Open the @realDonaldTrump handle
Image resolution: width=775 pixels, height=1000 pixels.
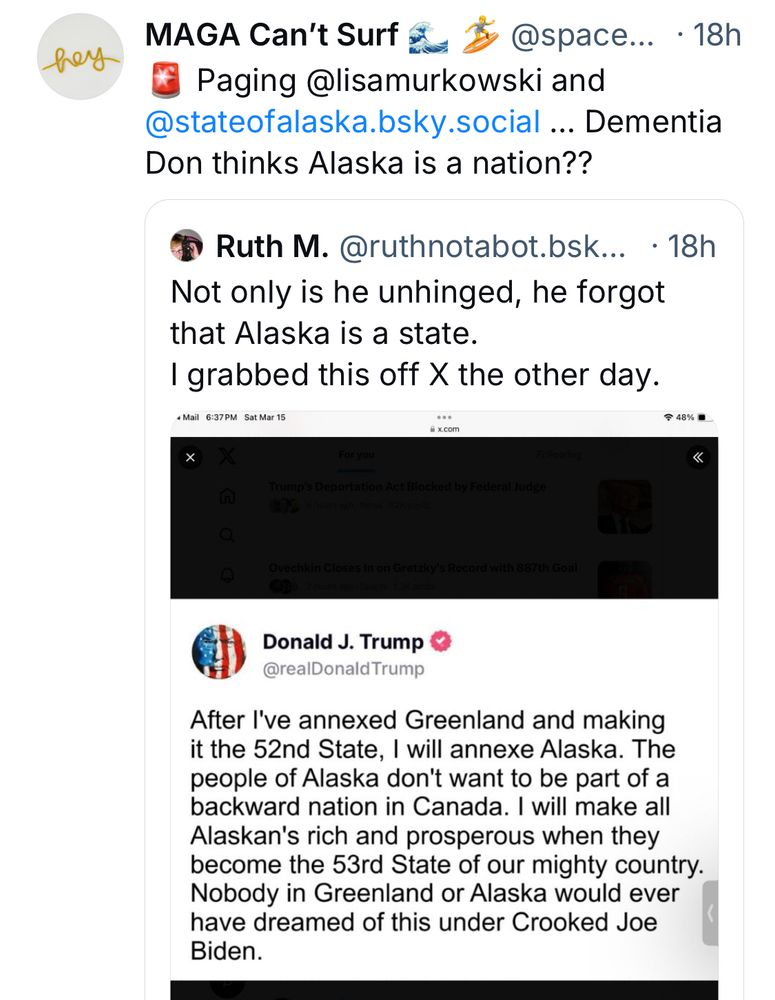click(x=343, y=669)
